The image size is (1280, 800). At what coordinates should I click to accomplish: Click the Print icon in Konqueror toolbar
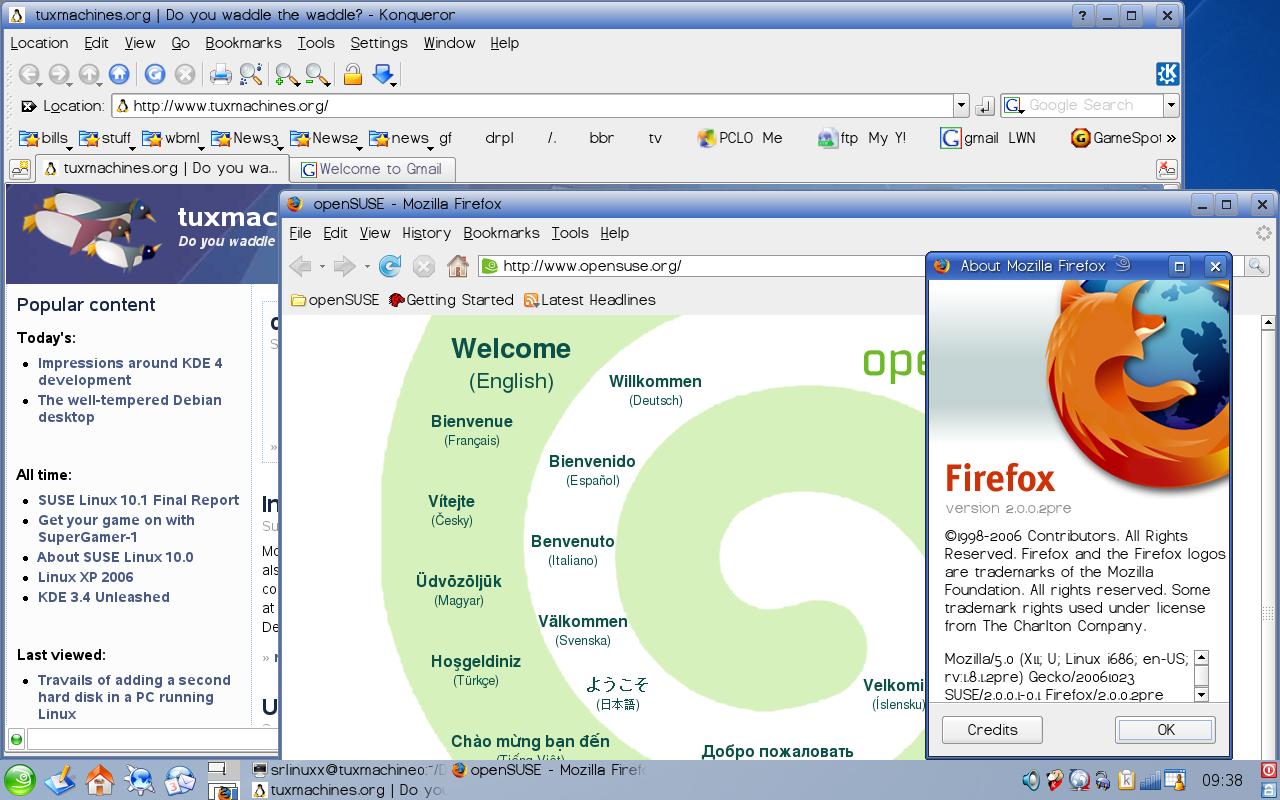(220, 74)
